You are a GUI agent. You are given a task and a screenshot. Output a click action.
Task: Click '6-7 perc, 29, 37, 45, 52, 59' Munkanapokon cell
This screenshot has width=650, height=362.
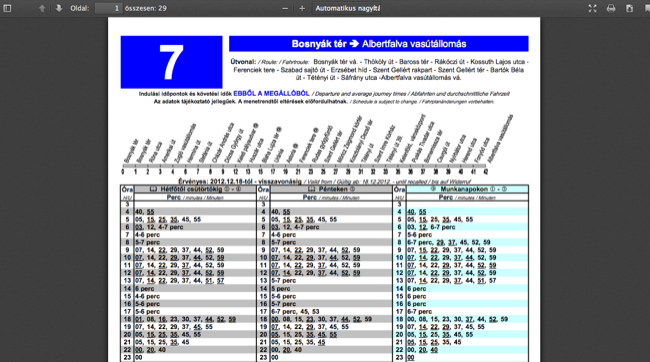click(449, 242)
